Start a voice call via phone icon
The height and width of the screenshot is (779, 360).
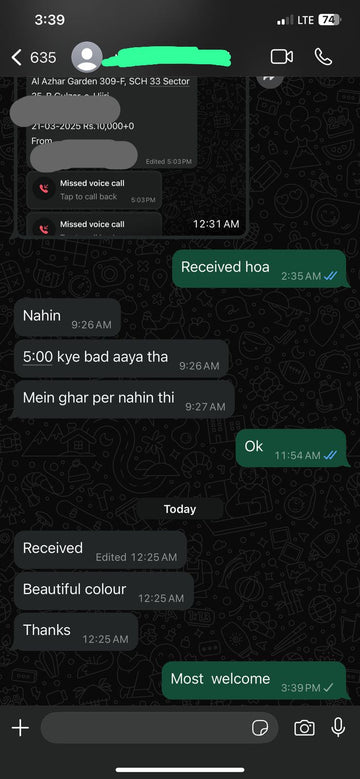pos(323,57)
